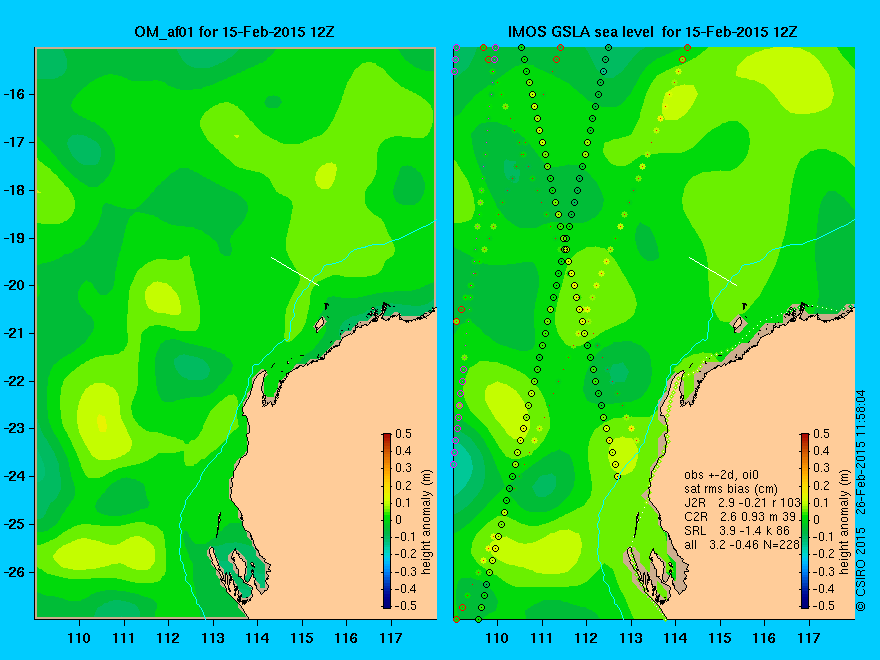The height and width of the screenshot is (660, 880).
Task: Click the 'sat rms bias (cm)' header text
Action: (x=731, y=489)
